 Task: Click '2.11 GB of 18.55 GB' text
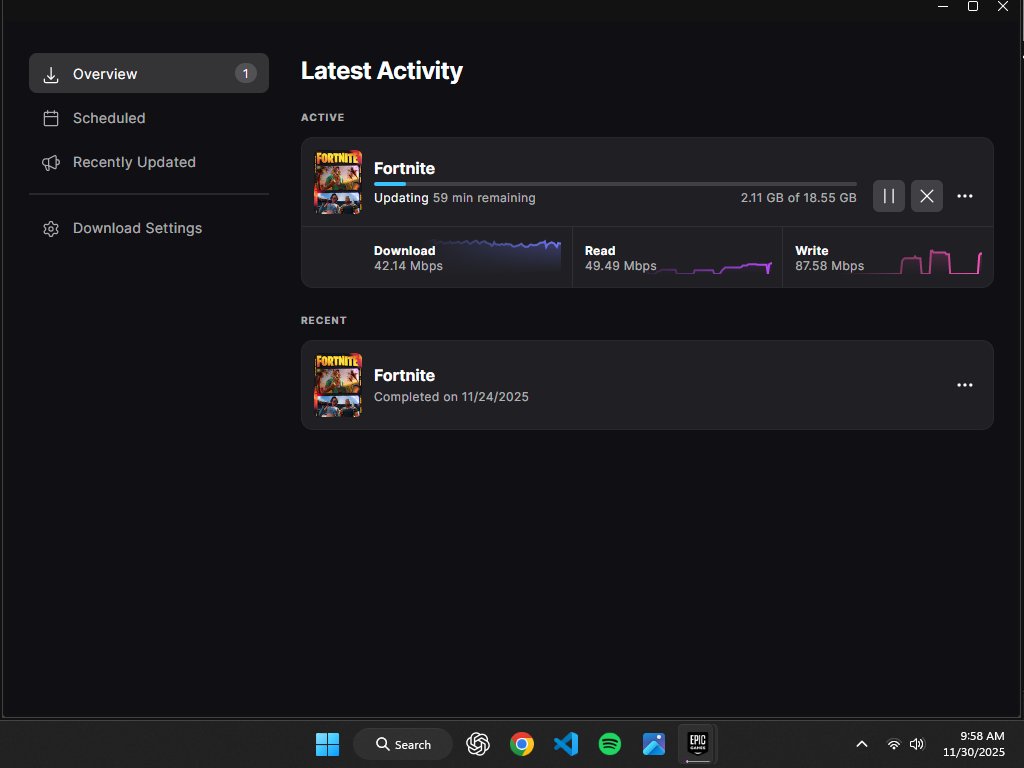(x=798, y=198)
